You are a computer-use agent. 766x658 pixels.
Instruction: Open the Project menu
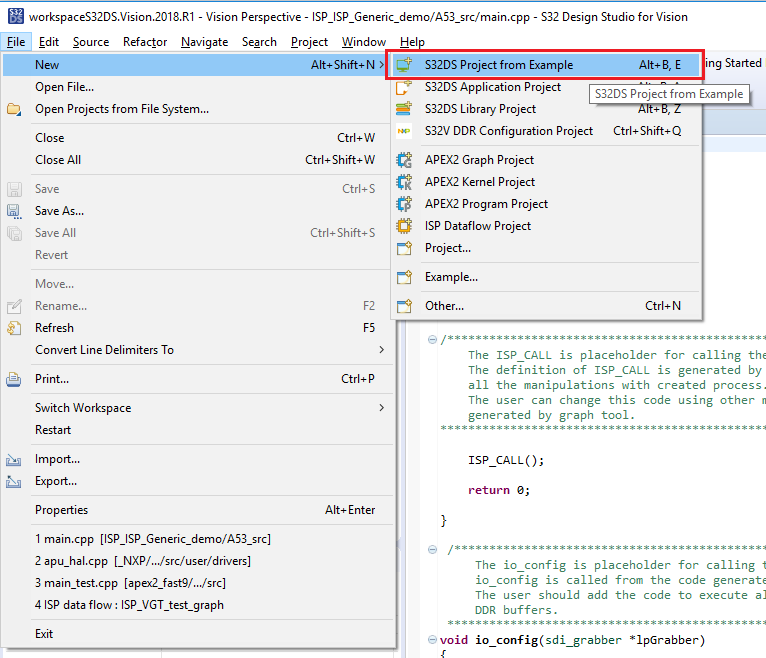pos(309,42)
